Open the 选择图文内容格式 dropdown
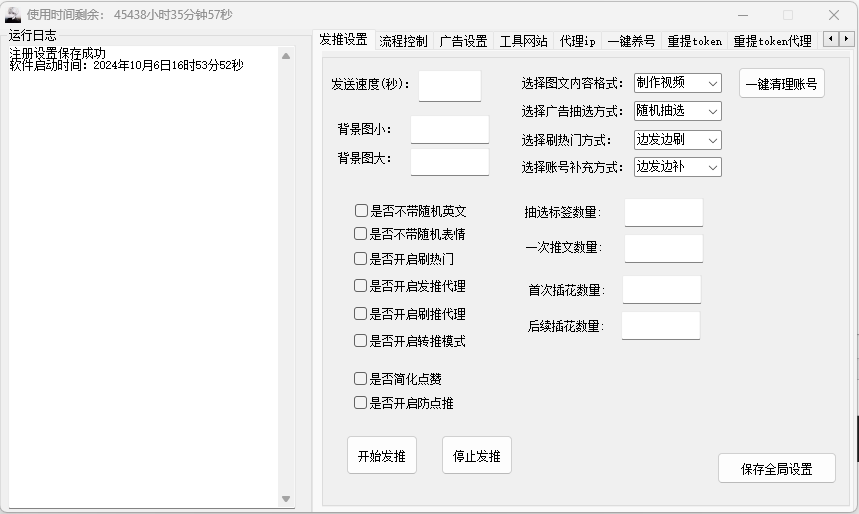 [677, 83]
